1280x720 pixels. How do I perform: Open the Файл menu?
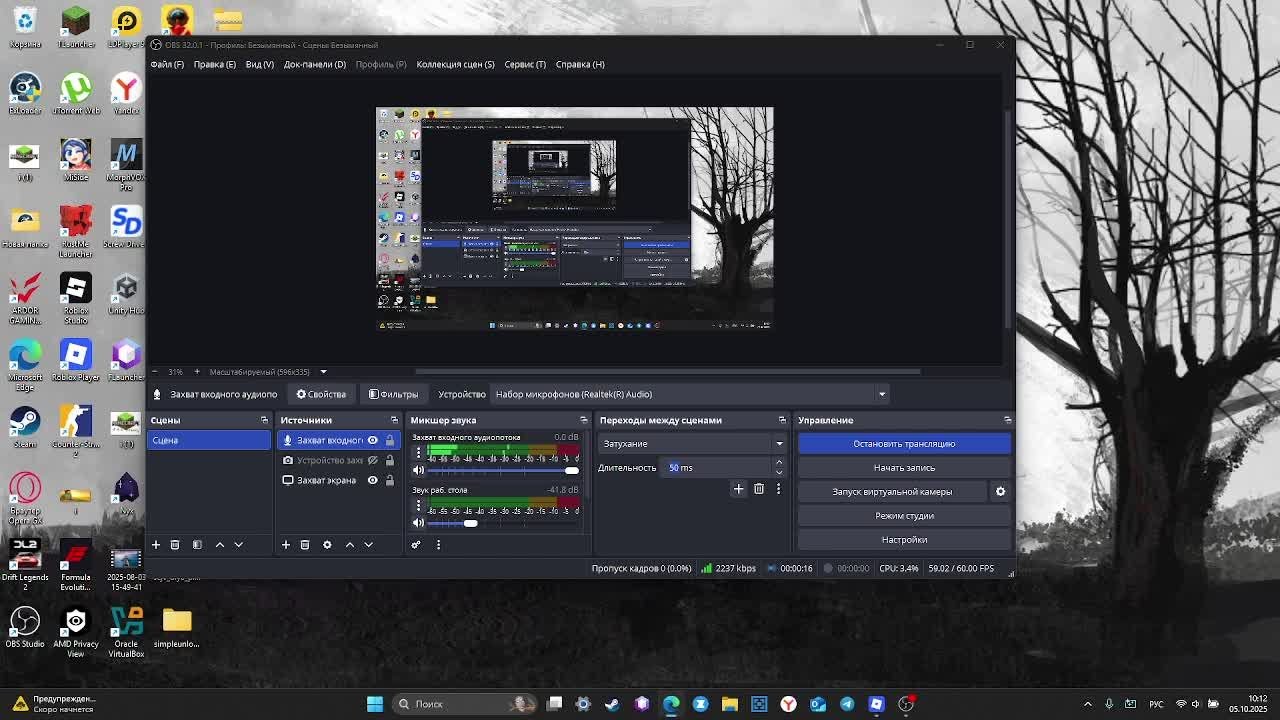(x=167, y=64)
